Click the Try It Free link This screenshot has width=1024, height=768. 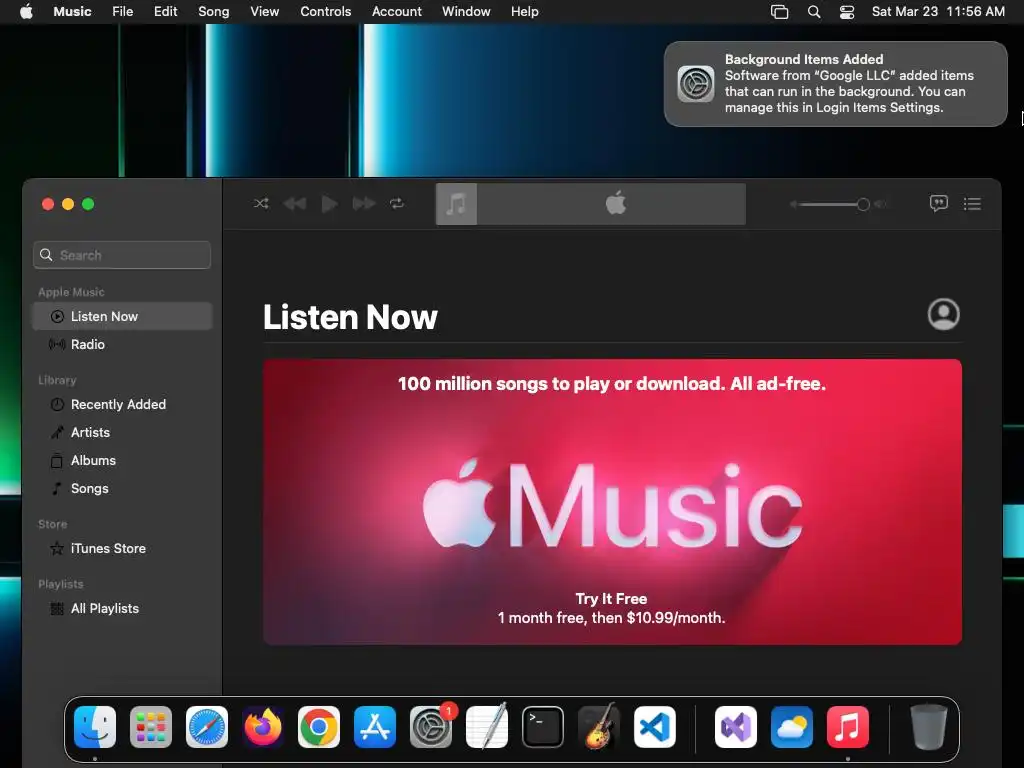click(611, 598)
